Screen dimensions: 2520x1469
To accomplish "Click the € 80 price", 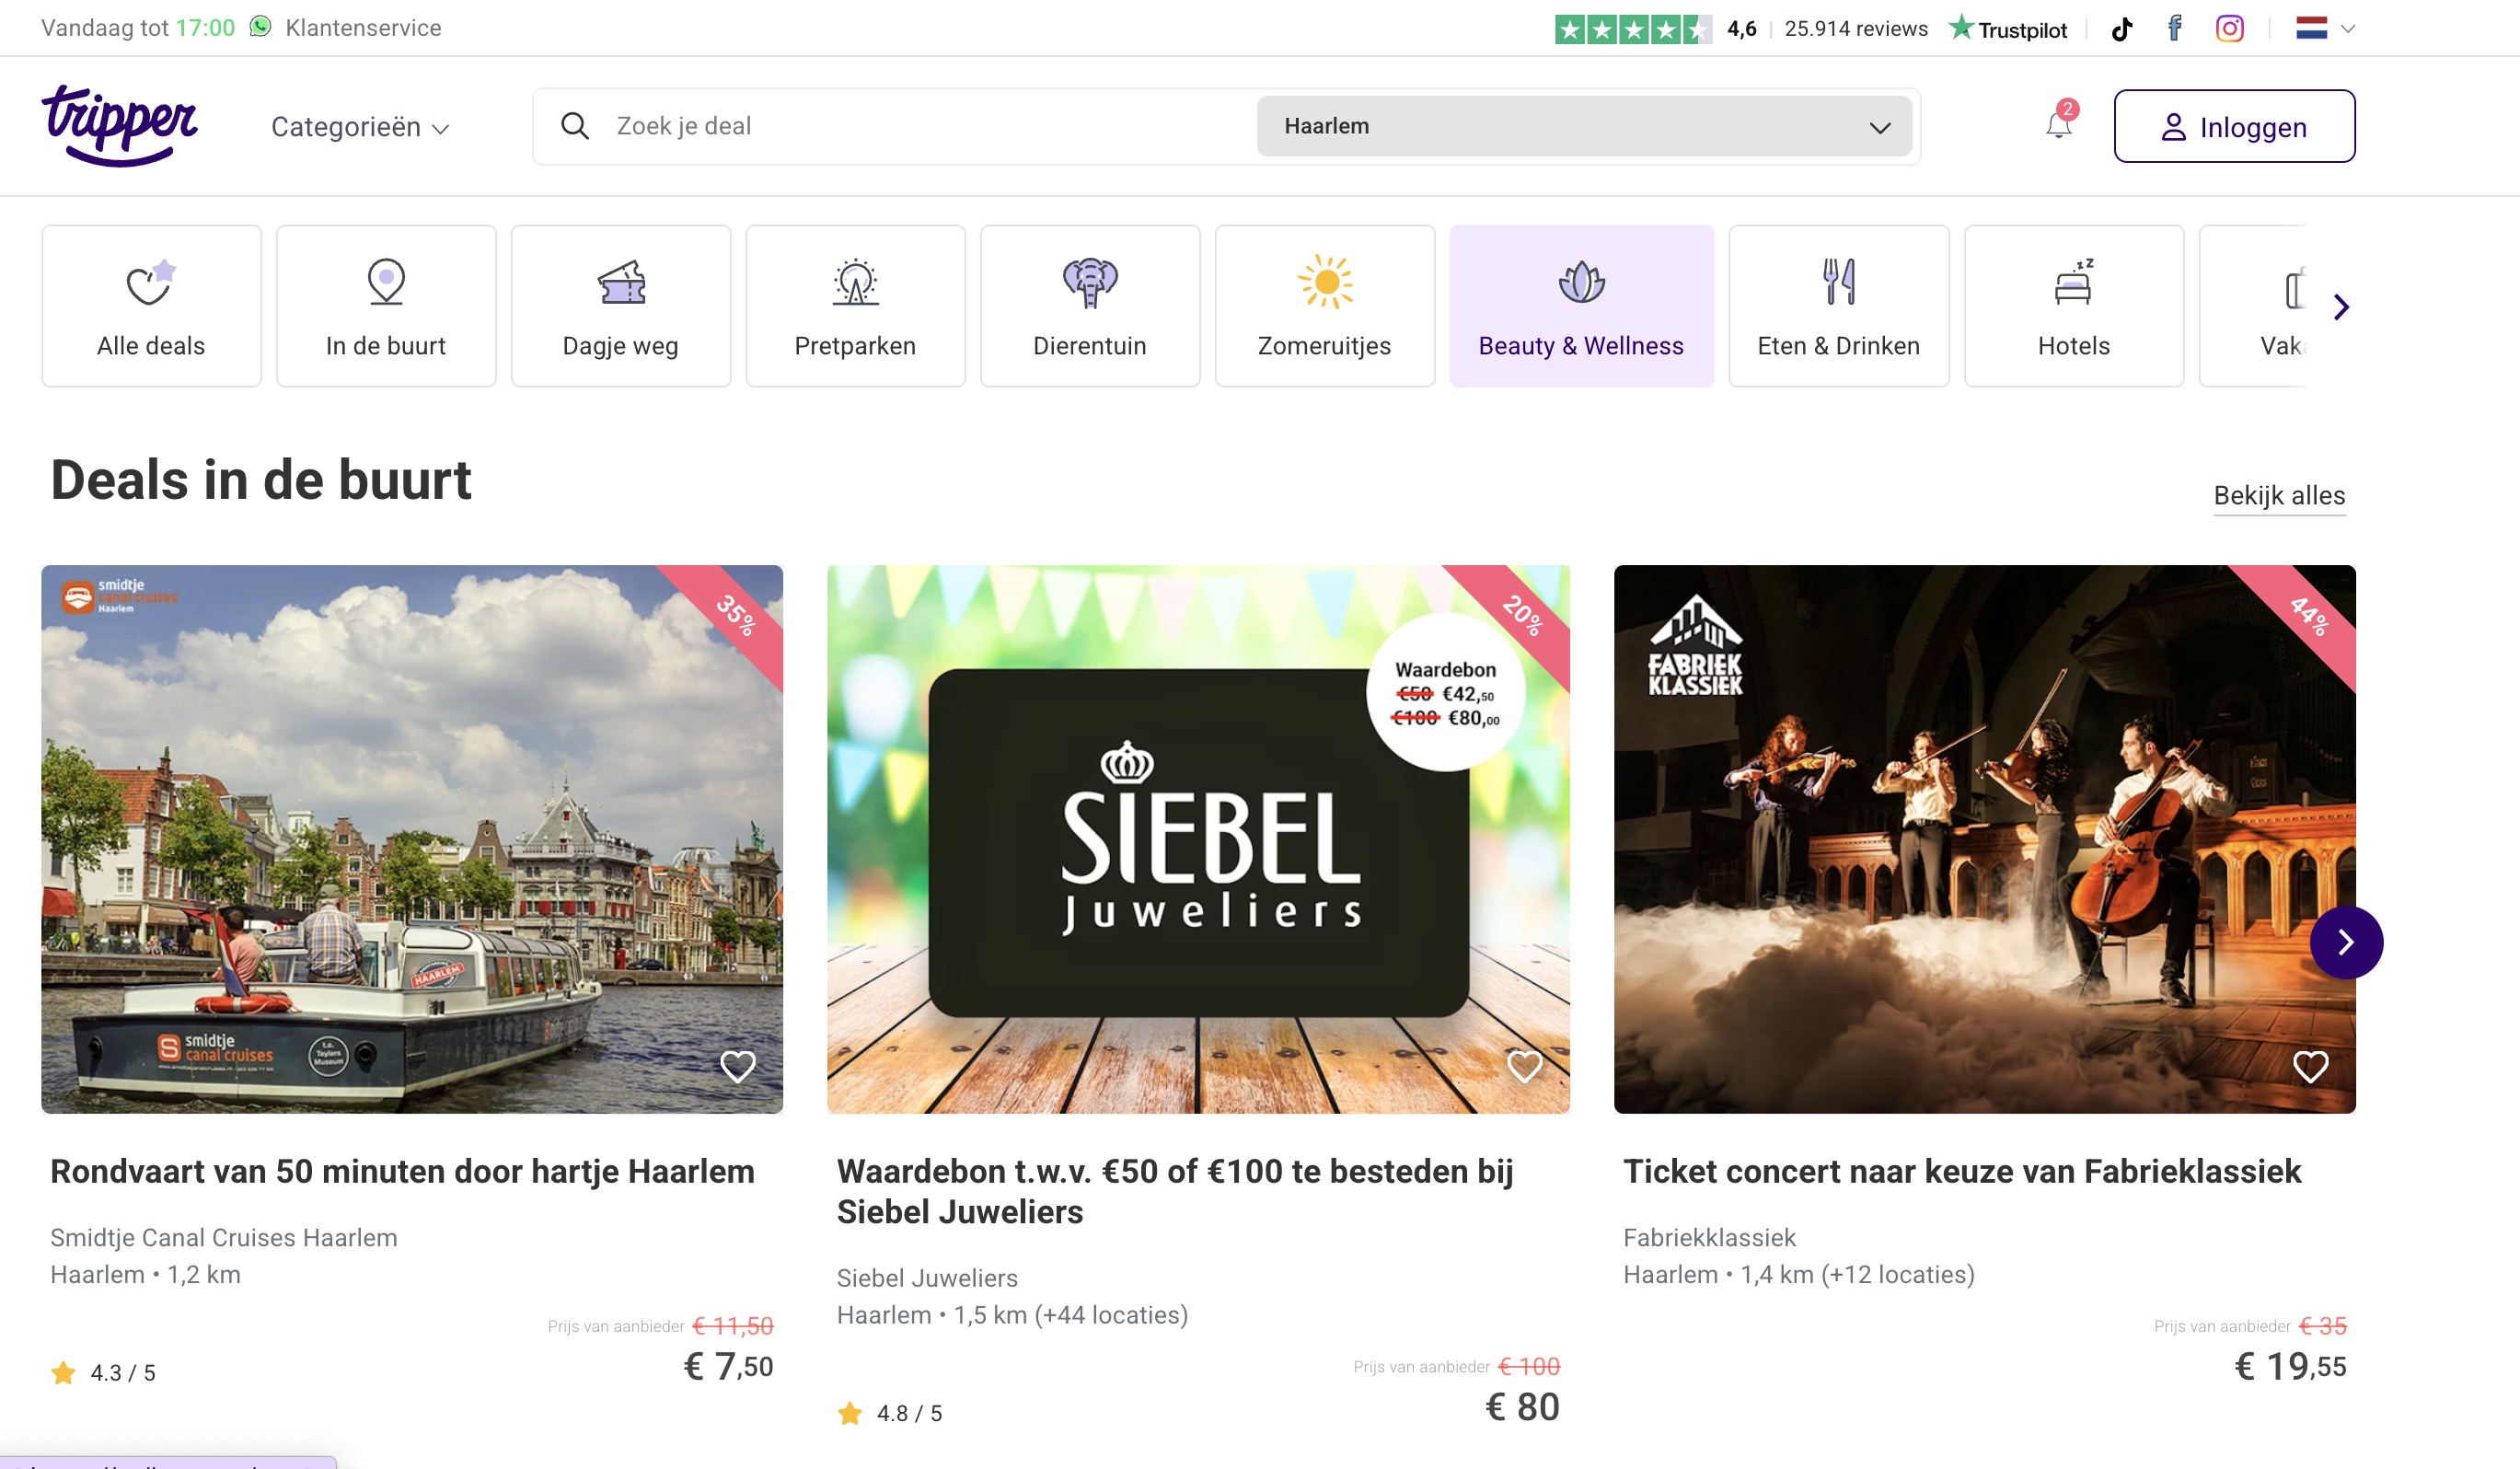I will click(x=1522, y=1407).
